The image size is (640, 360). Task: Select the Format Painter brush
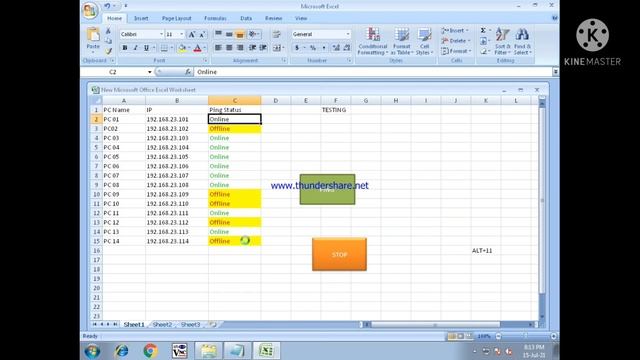[108, 51]
